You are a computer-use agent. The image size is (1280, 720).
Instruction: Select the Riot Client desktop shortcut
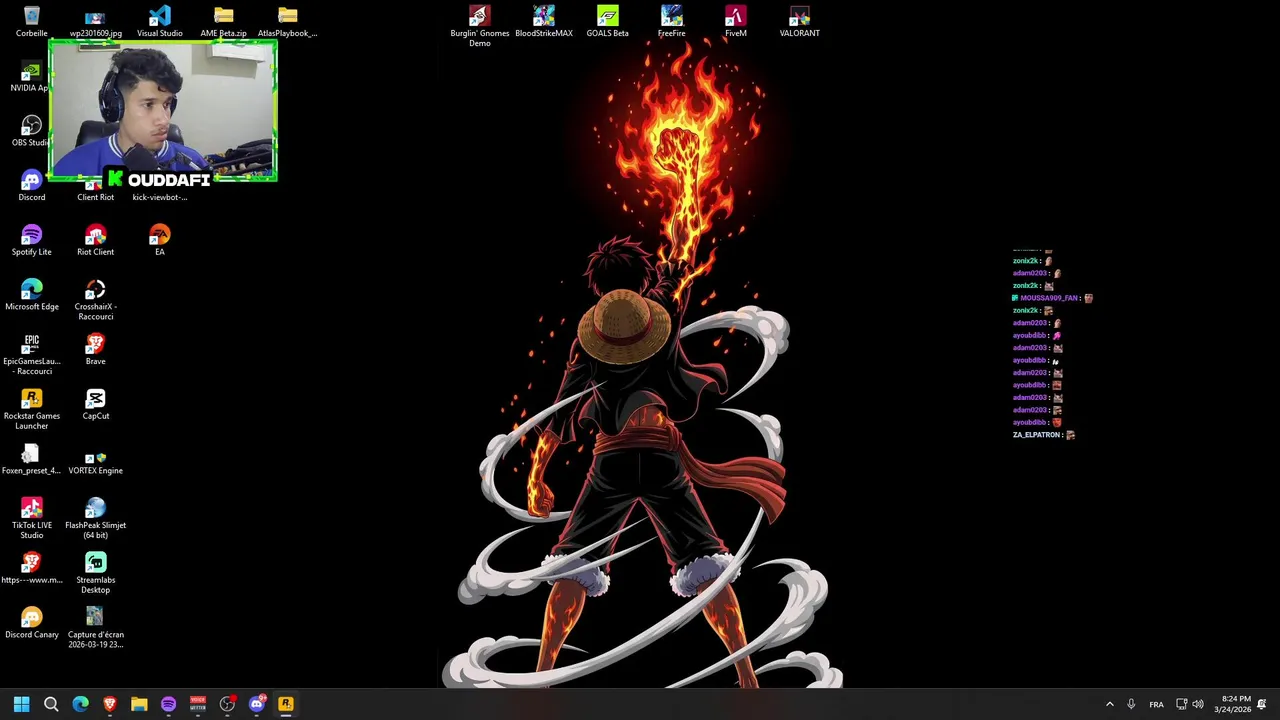pyautogui.click(x=96, y=241)
